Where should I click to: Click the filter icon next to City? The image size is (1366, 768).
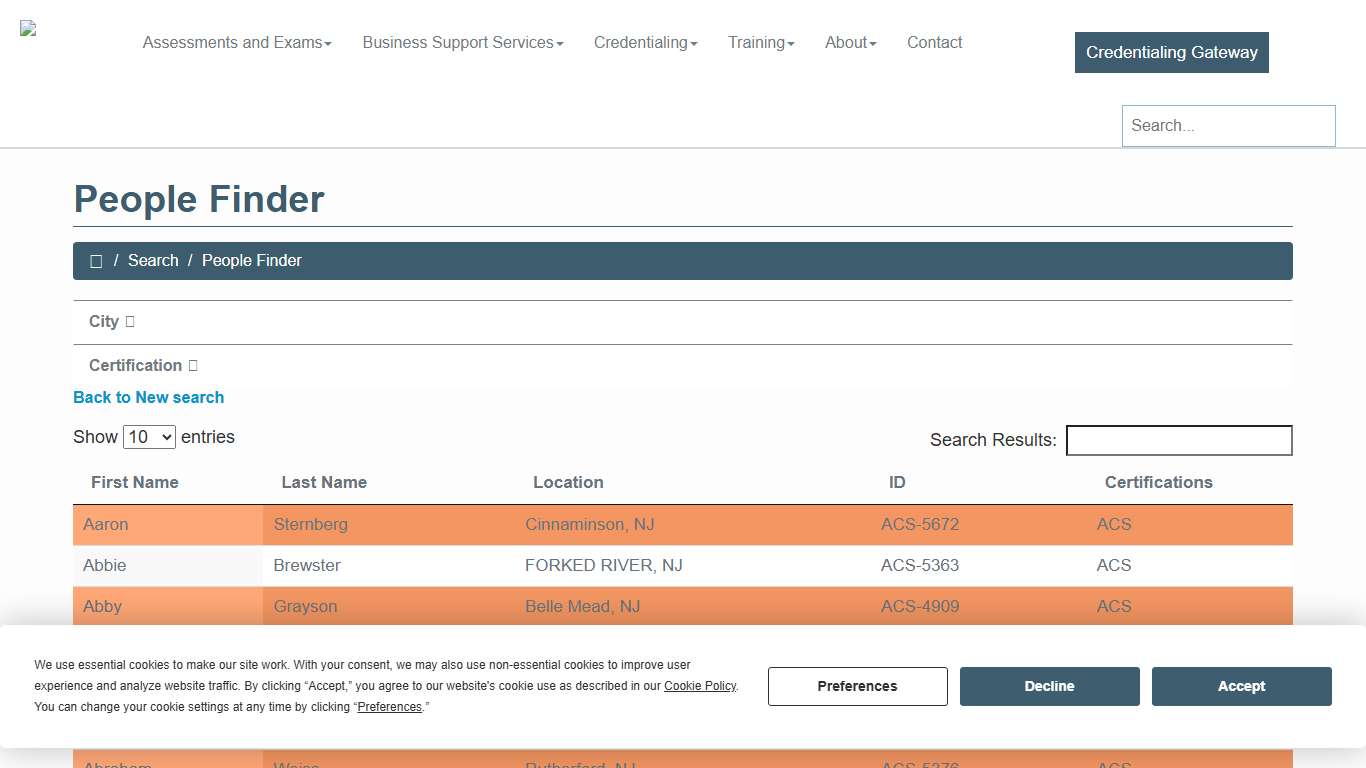tap(131, 321)
